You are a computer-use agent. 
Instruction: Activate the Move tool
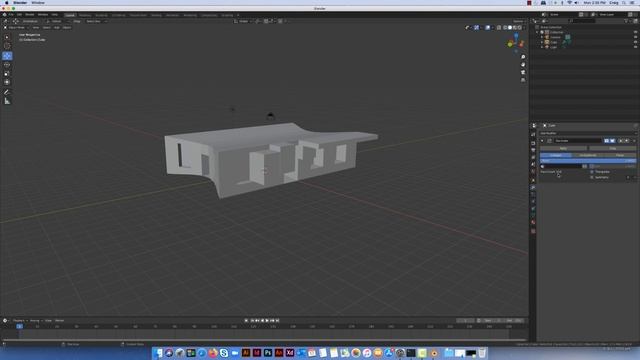[x=7, y=56]
